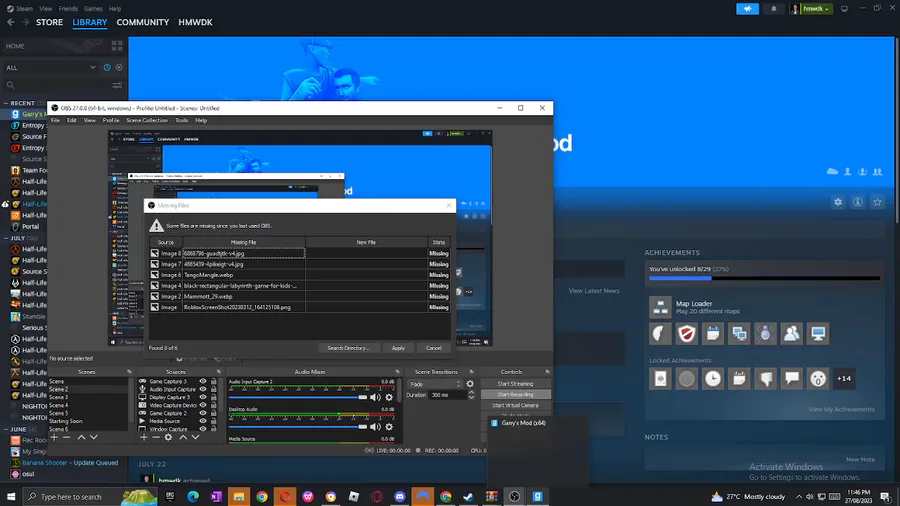Screen dimensions: 900x506
Task: Mute Audio Input Capture 2 speaker icon
Action: coord(375,397)
